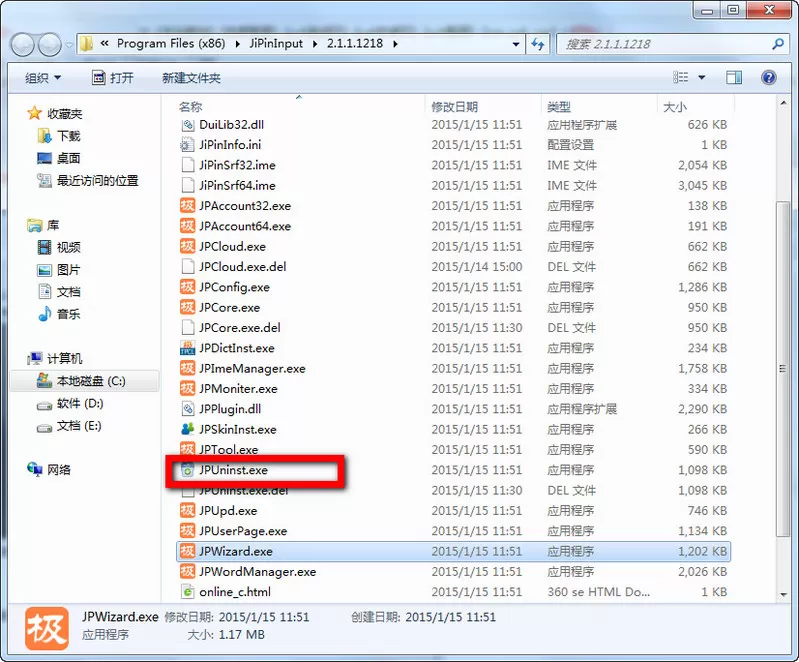The height and width of the screenshot is (662, 799).
Task: Select 图片 library in sidebar
Action: click(68, 270)
